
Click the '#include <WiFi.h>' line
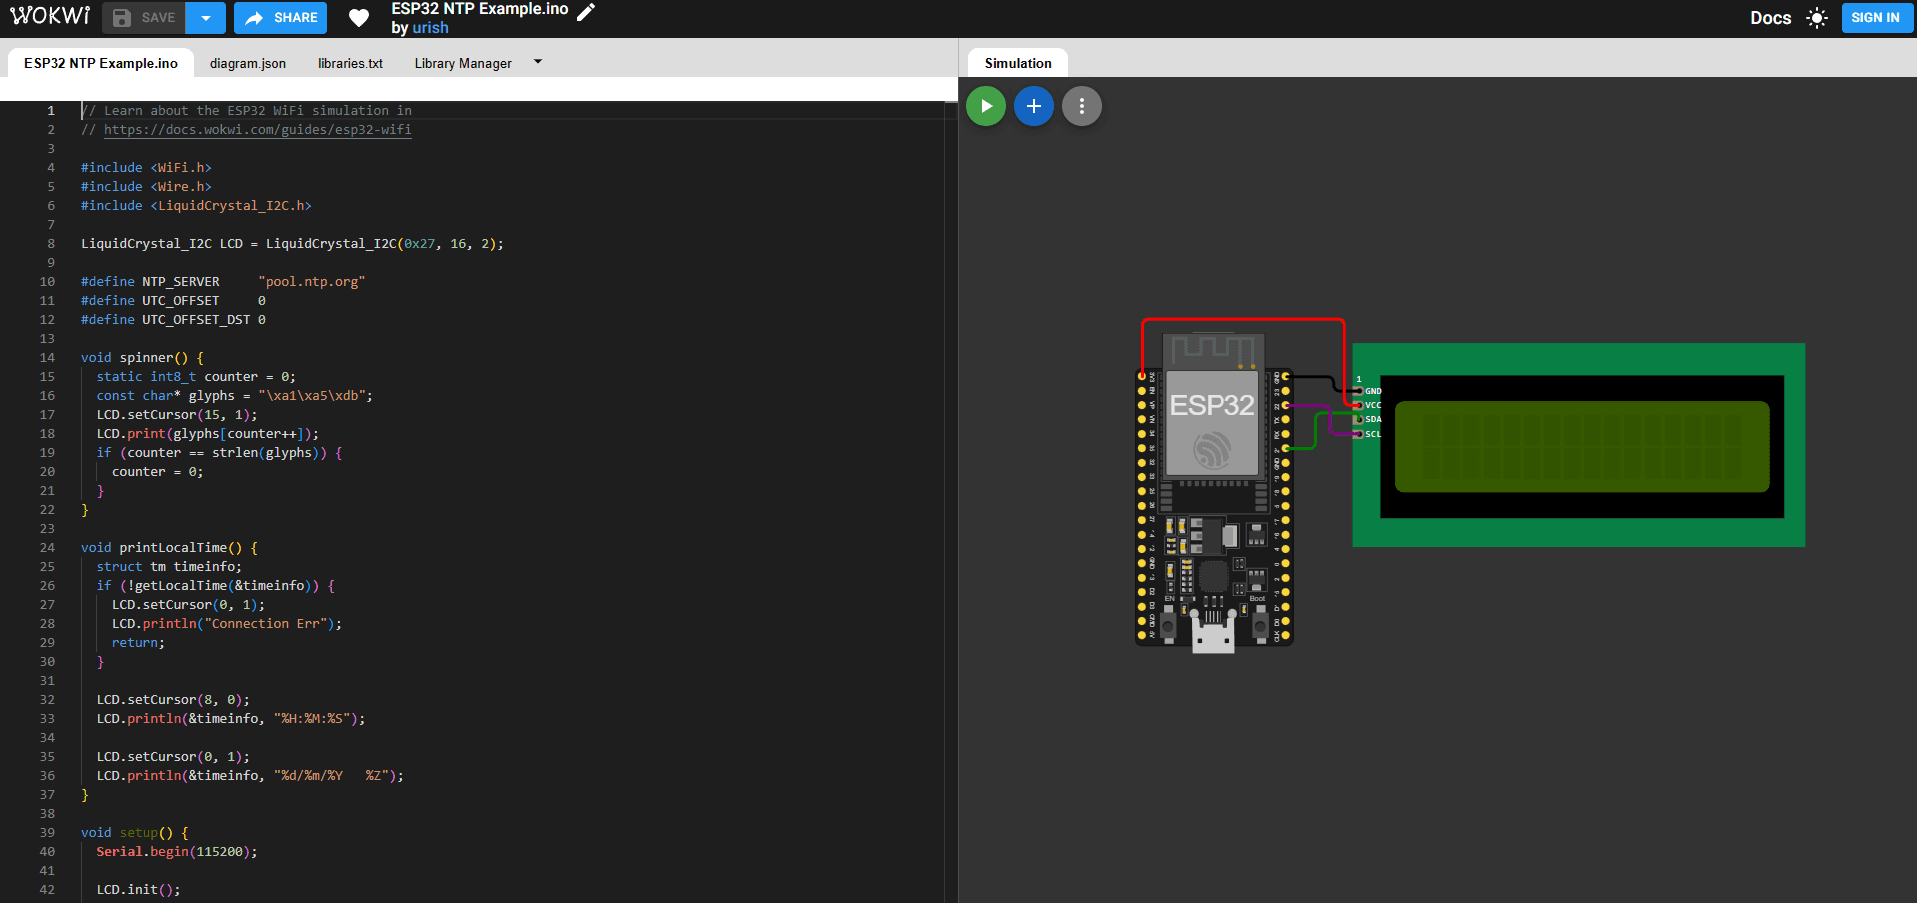146,168
